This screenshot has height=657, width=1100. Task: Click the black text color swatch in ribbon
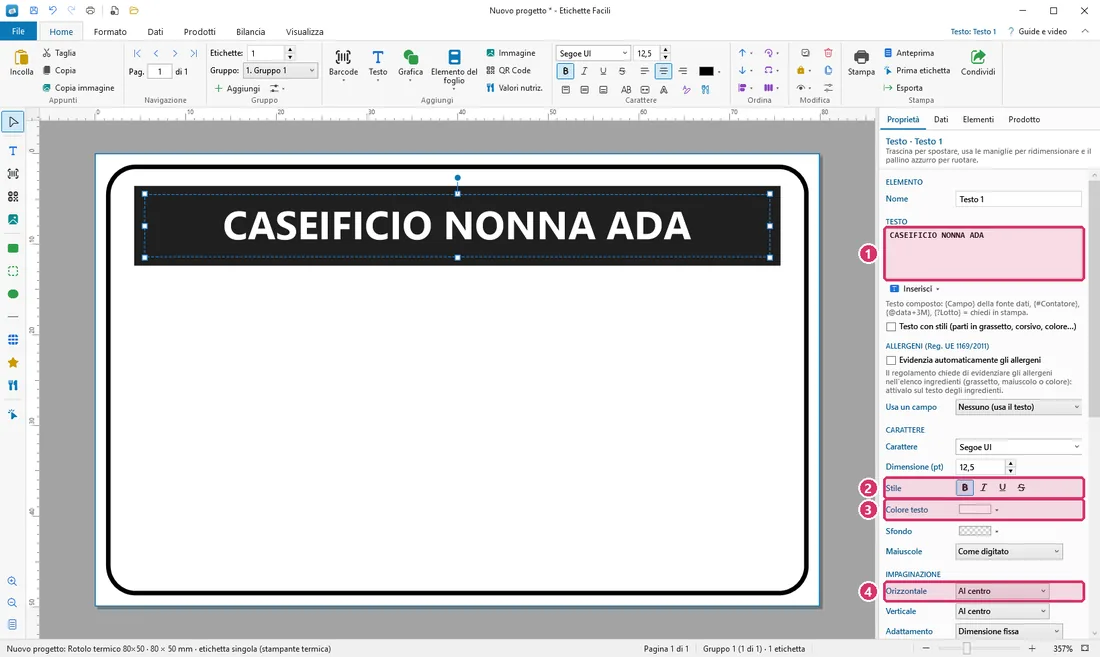706,71
